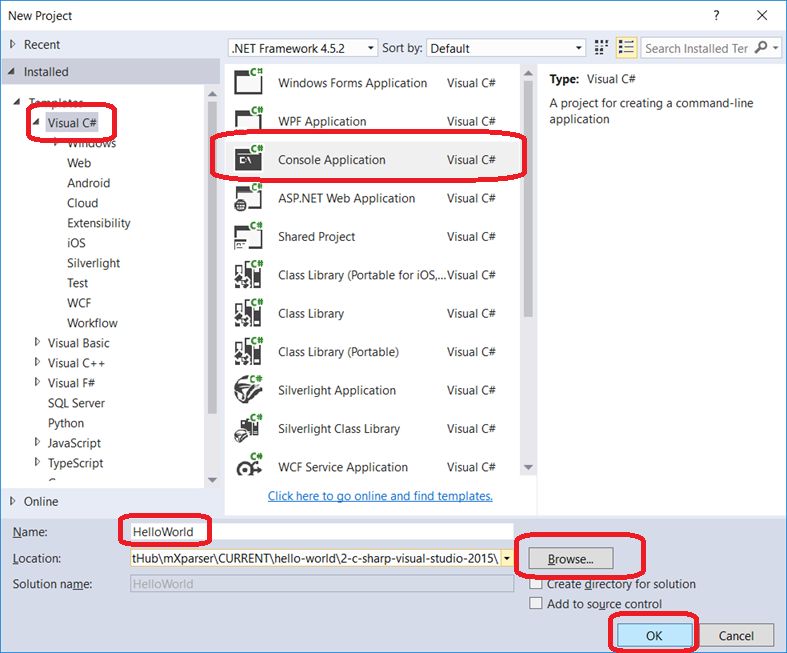Click the category tree scrollbar thumb
This screenshot has width=787, height=653.
pos(212,257)
